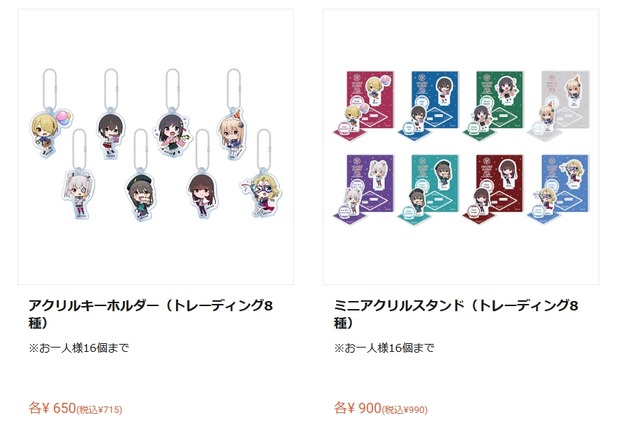
Task: Click the 各¥650 keychain price text
Action: pyautogui.click(x=75, y=408)
